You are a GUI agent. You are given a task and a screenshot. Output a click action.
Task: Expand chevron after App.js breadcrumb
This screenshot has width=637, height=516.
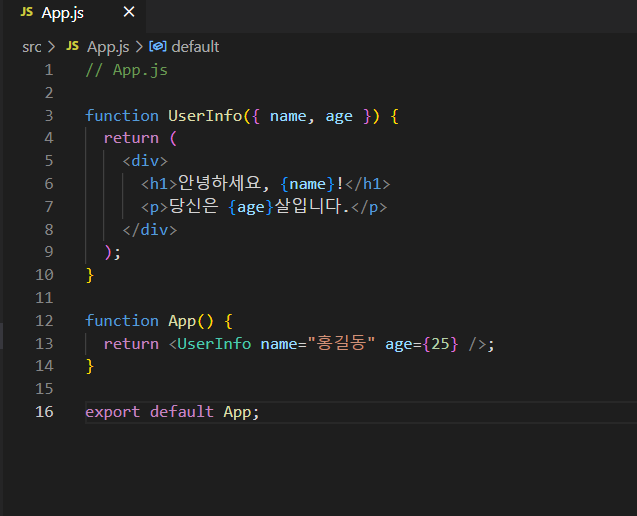click(x=139, y=47)
